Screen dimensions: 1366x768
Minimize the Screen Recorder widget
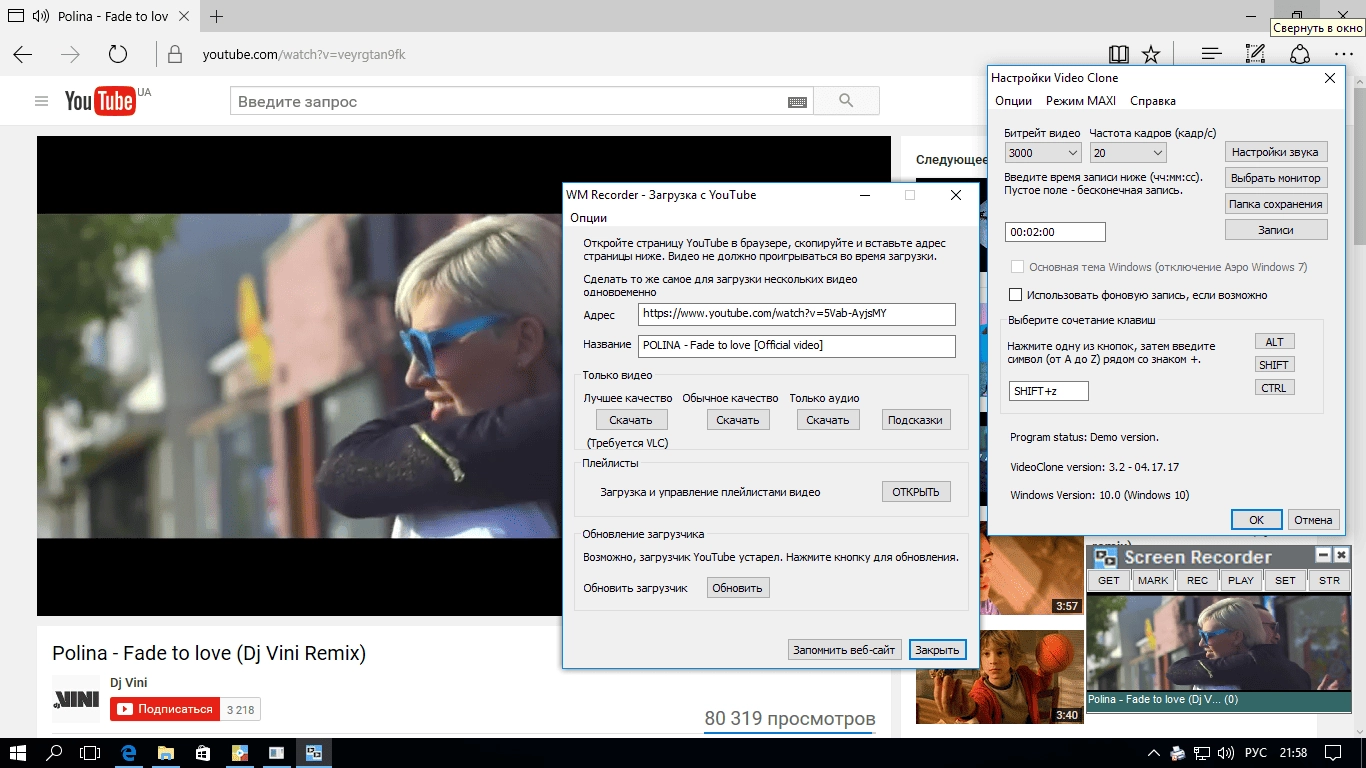coord(1323,555)
